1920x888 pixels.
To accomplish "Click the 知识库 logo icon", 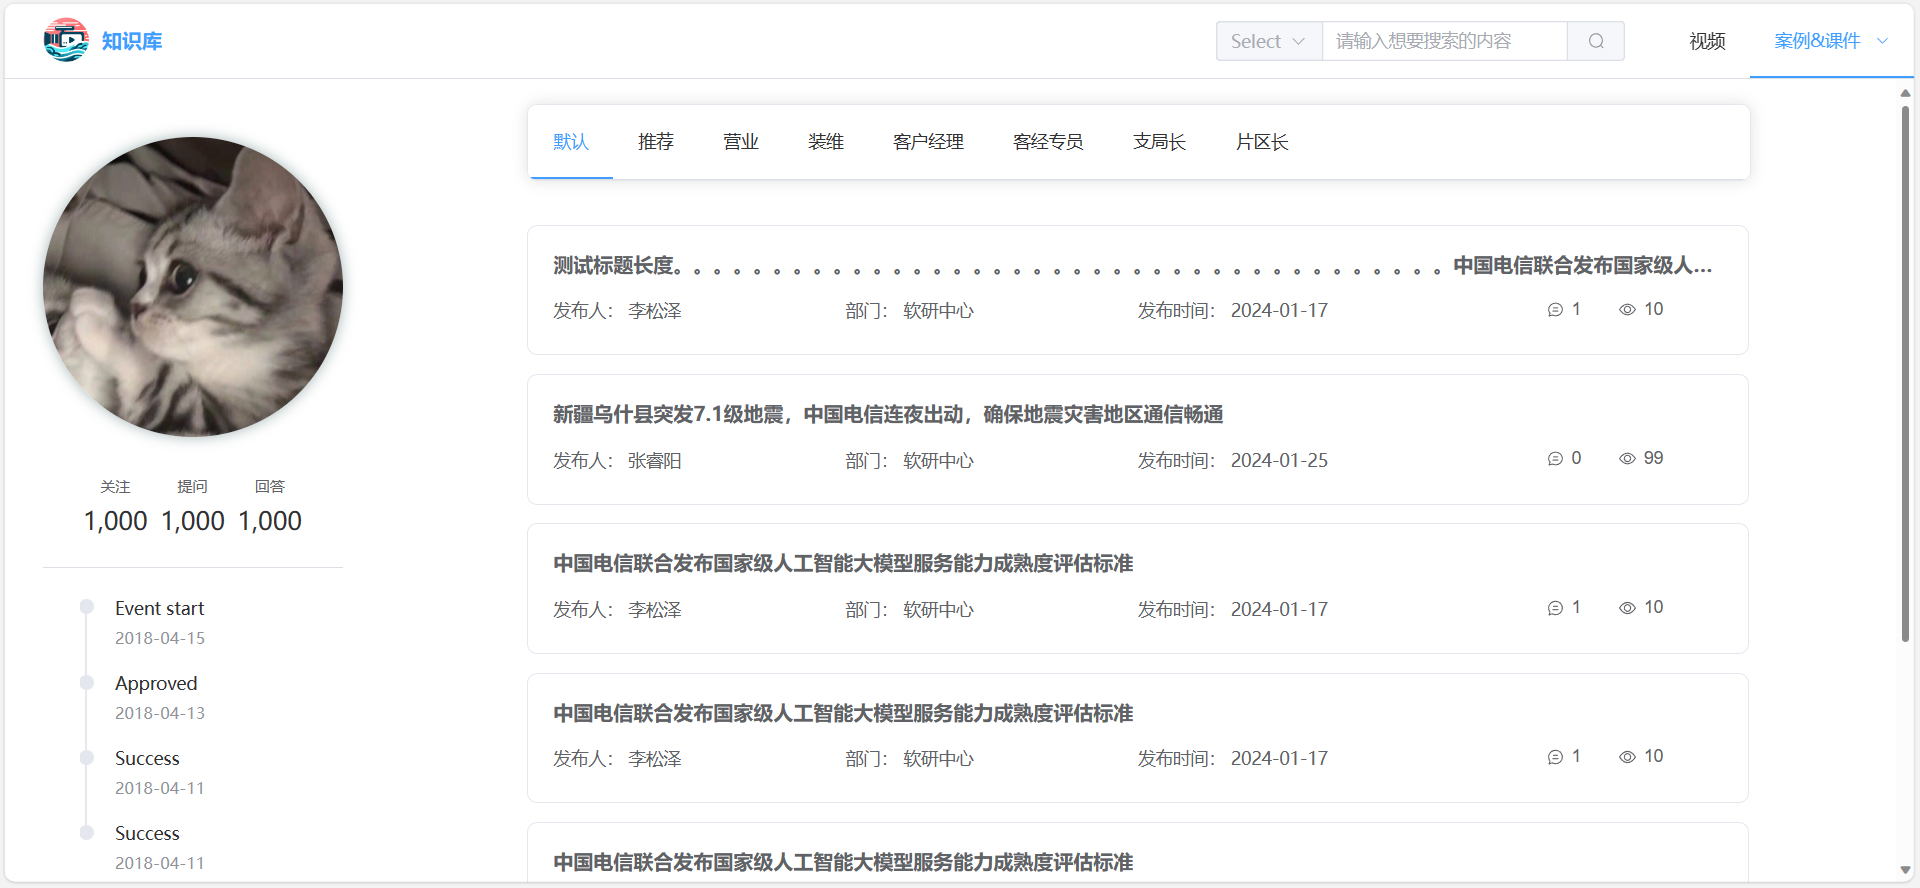I will pos(66,40).
